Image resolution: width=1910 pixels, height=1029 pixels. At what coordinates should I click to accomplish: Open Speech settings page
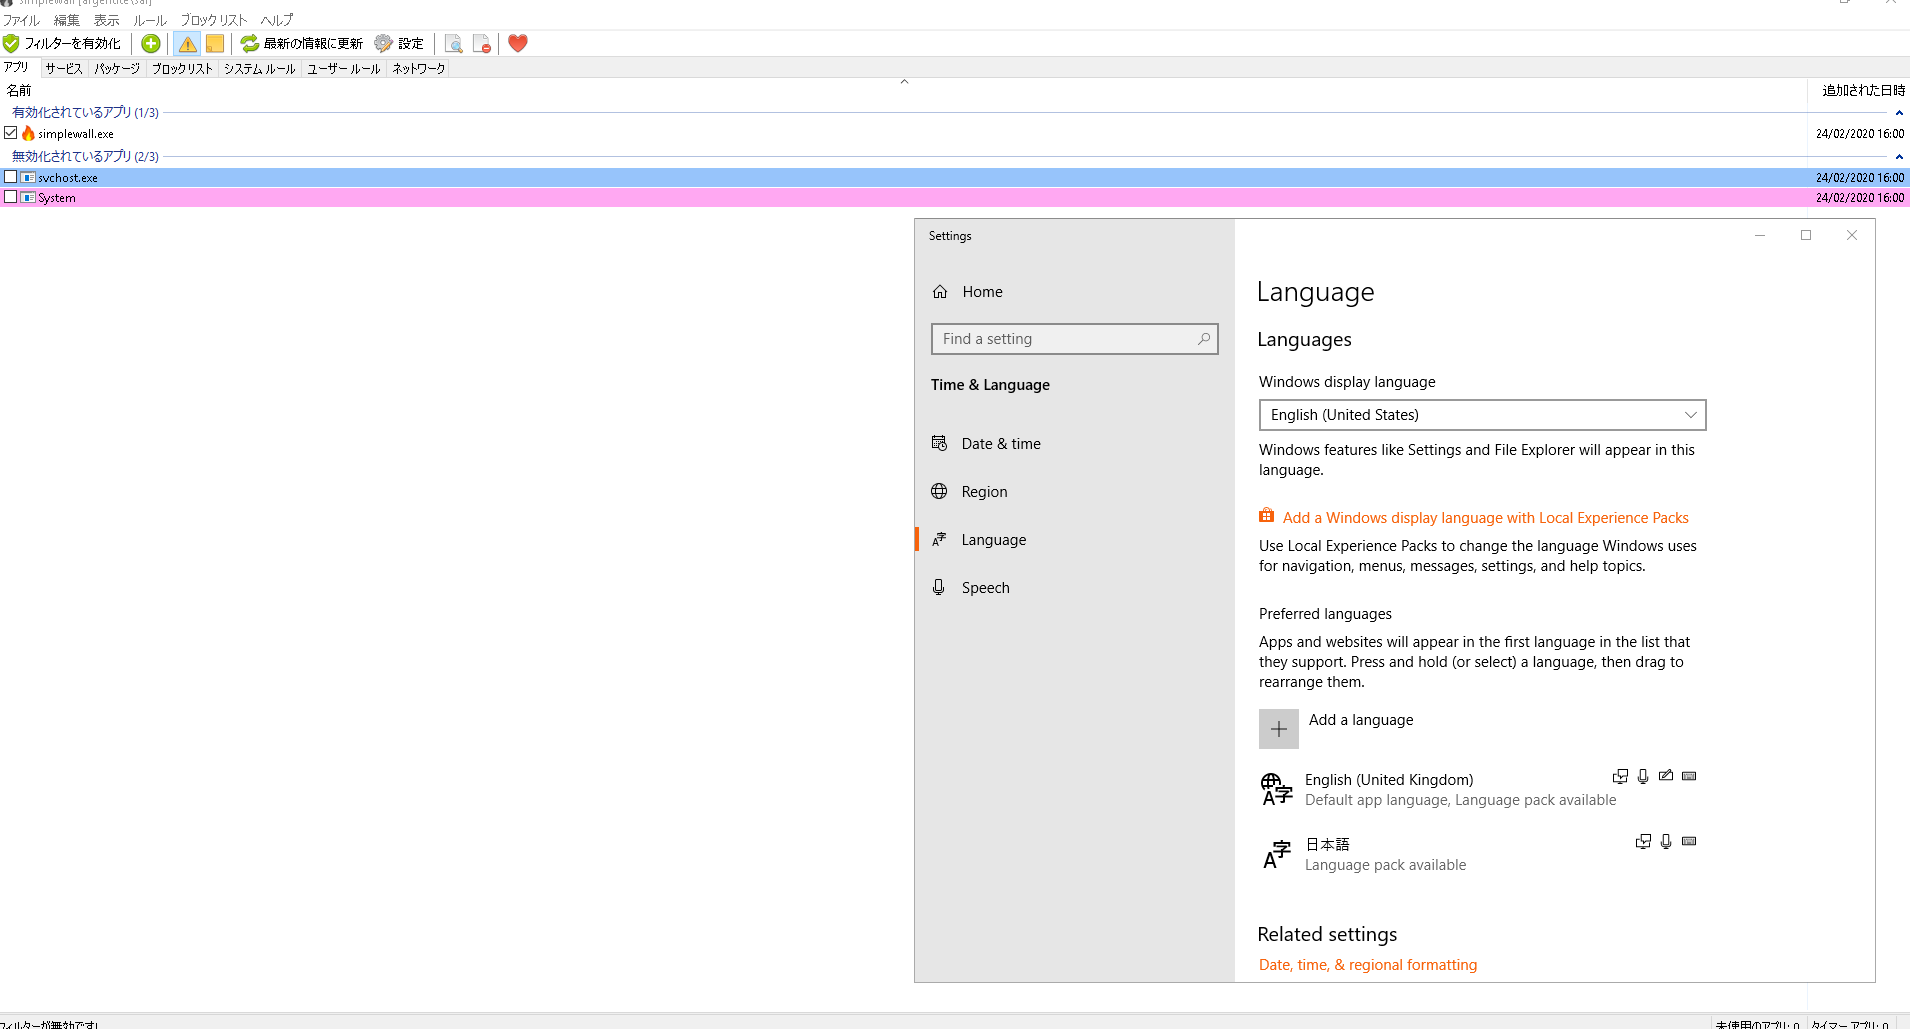coord(1074,587)
